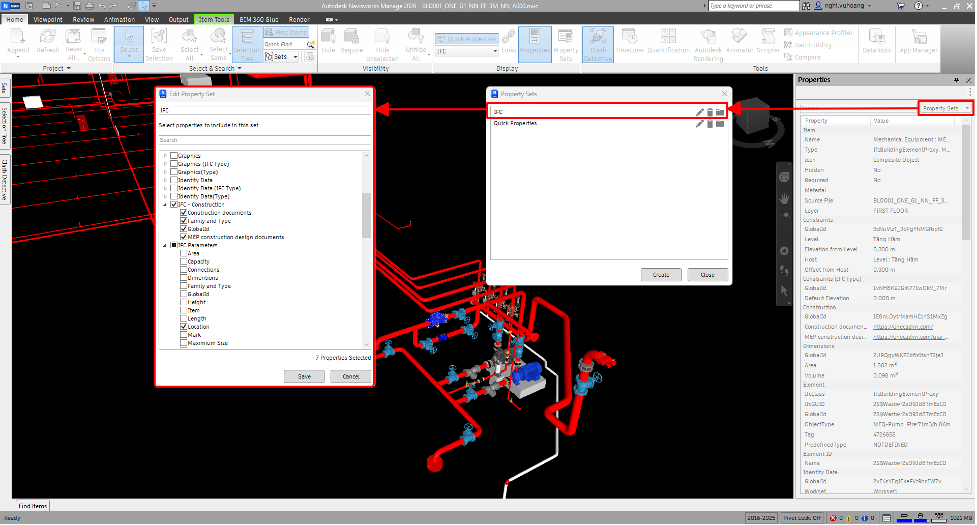This screenshot has width=977, height=525.
Task: Click Hide Unselected icon
Action: coord(382,44)
